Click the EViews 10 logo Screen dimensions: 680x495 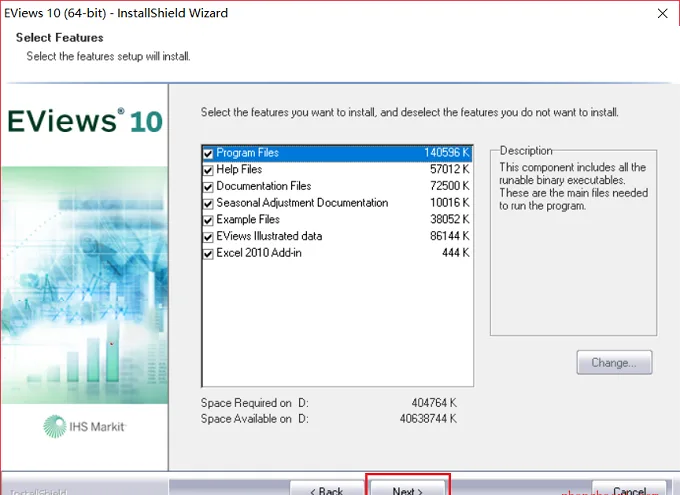tap(85, 121)
